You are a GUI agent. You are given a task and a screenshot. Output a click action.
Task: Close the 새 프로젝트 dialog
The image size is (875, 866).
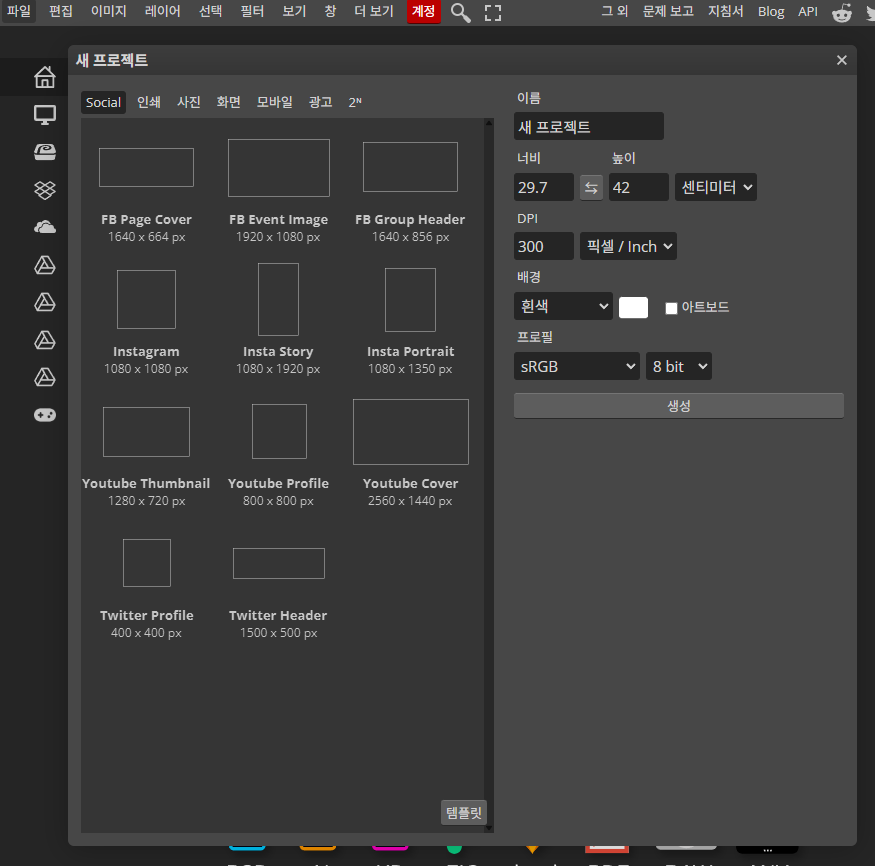coord(842,60)
